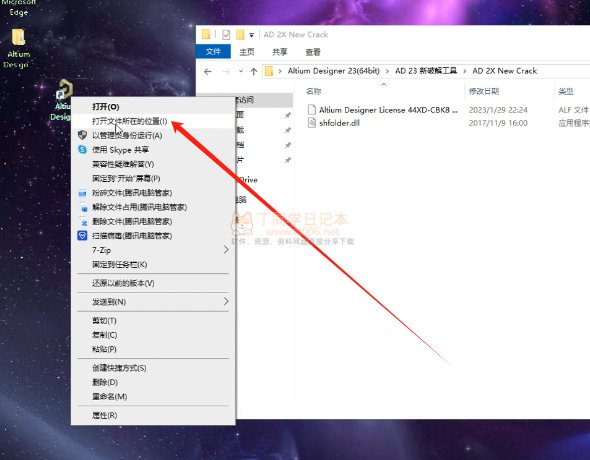
Task: Open the 文件 ribbon tab
Action: [x=213, y=52]
